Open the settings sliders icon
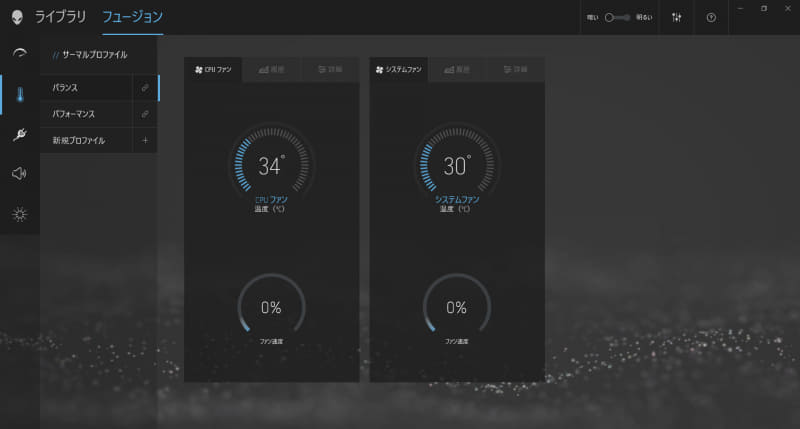800x429 pixels. (x=677, y=17)
